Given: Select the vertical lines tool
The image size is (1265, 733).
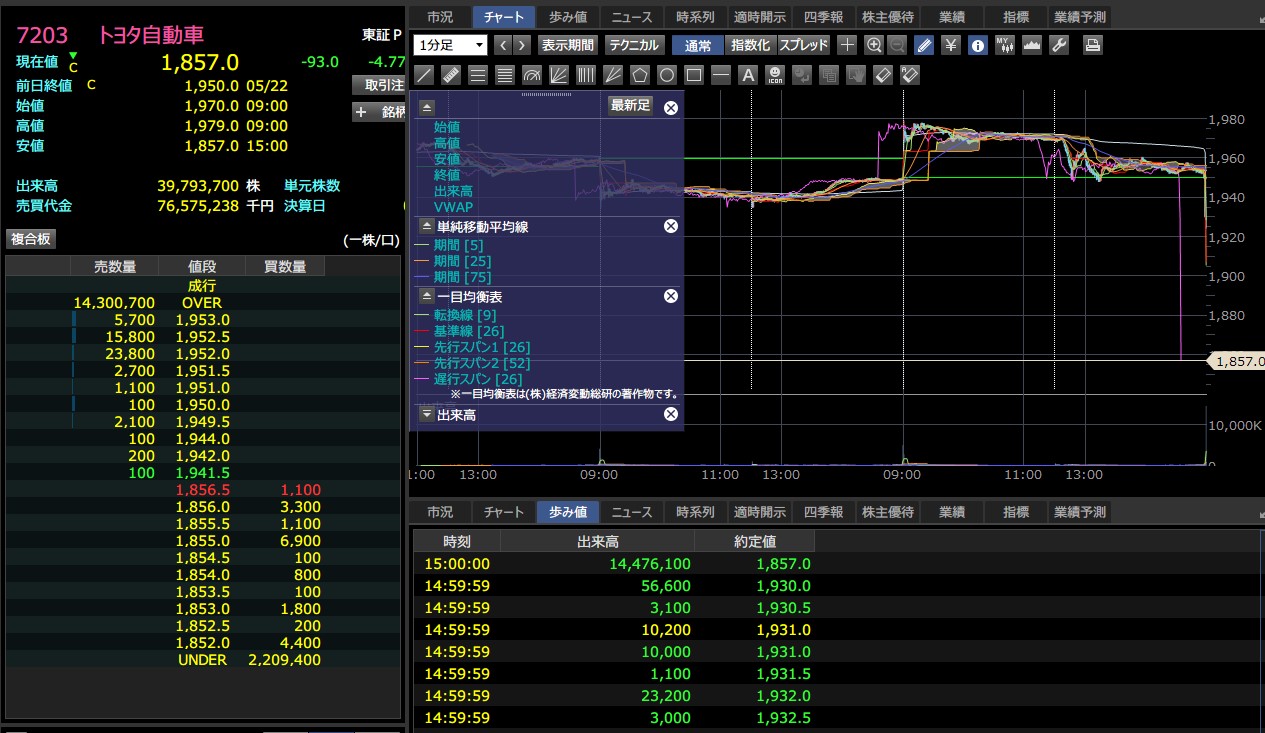Looking at the screenshot, I should tap(586, 75).
